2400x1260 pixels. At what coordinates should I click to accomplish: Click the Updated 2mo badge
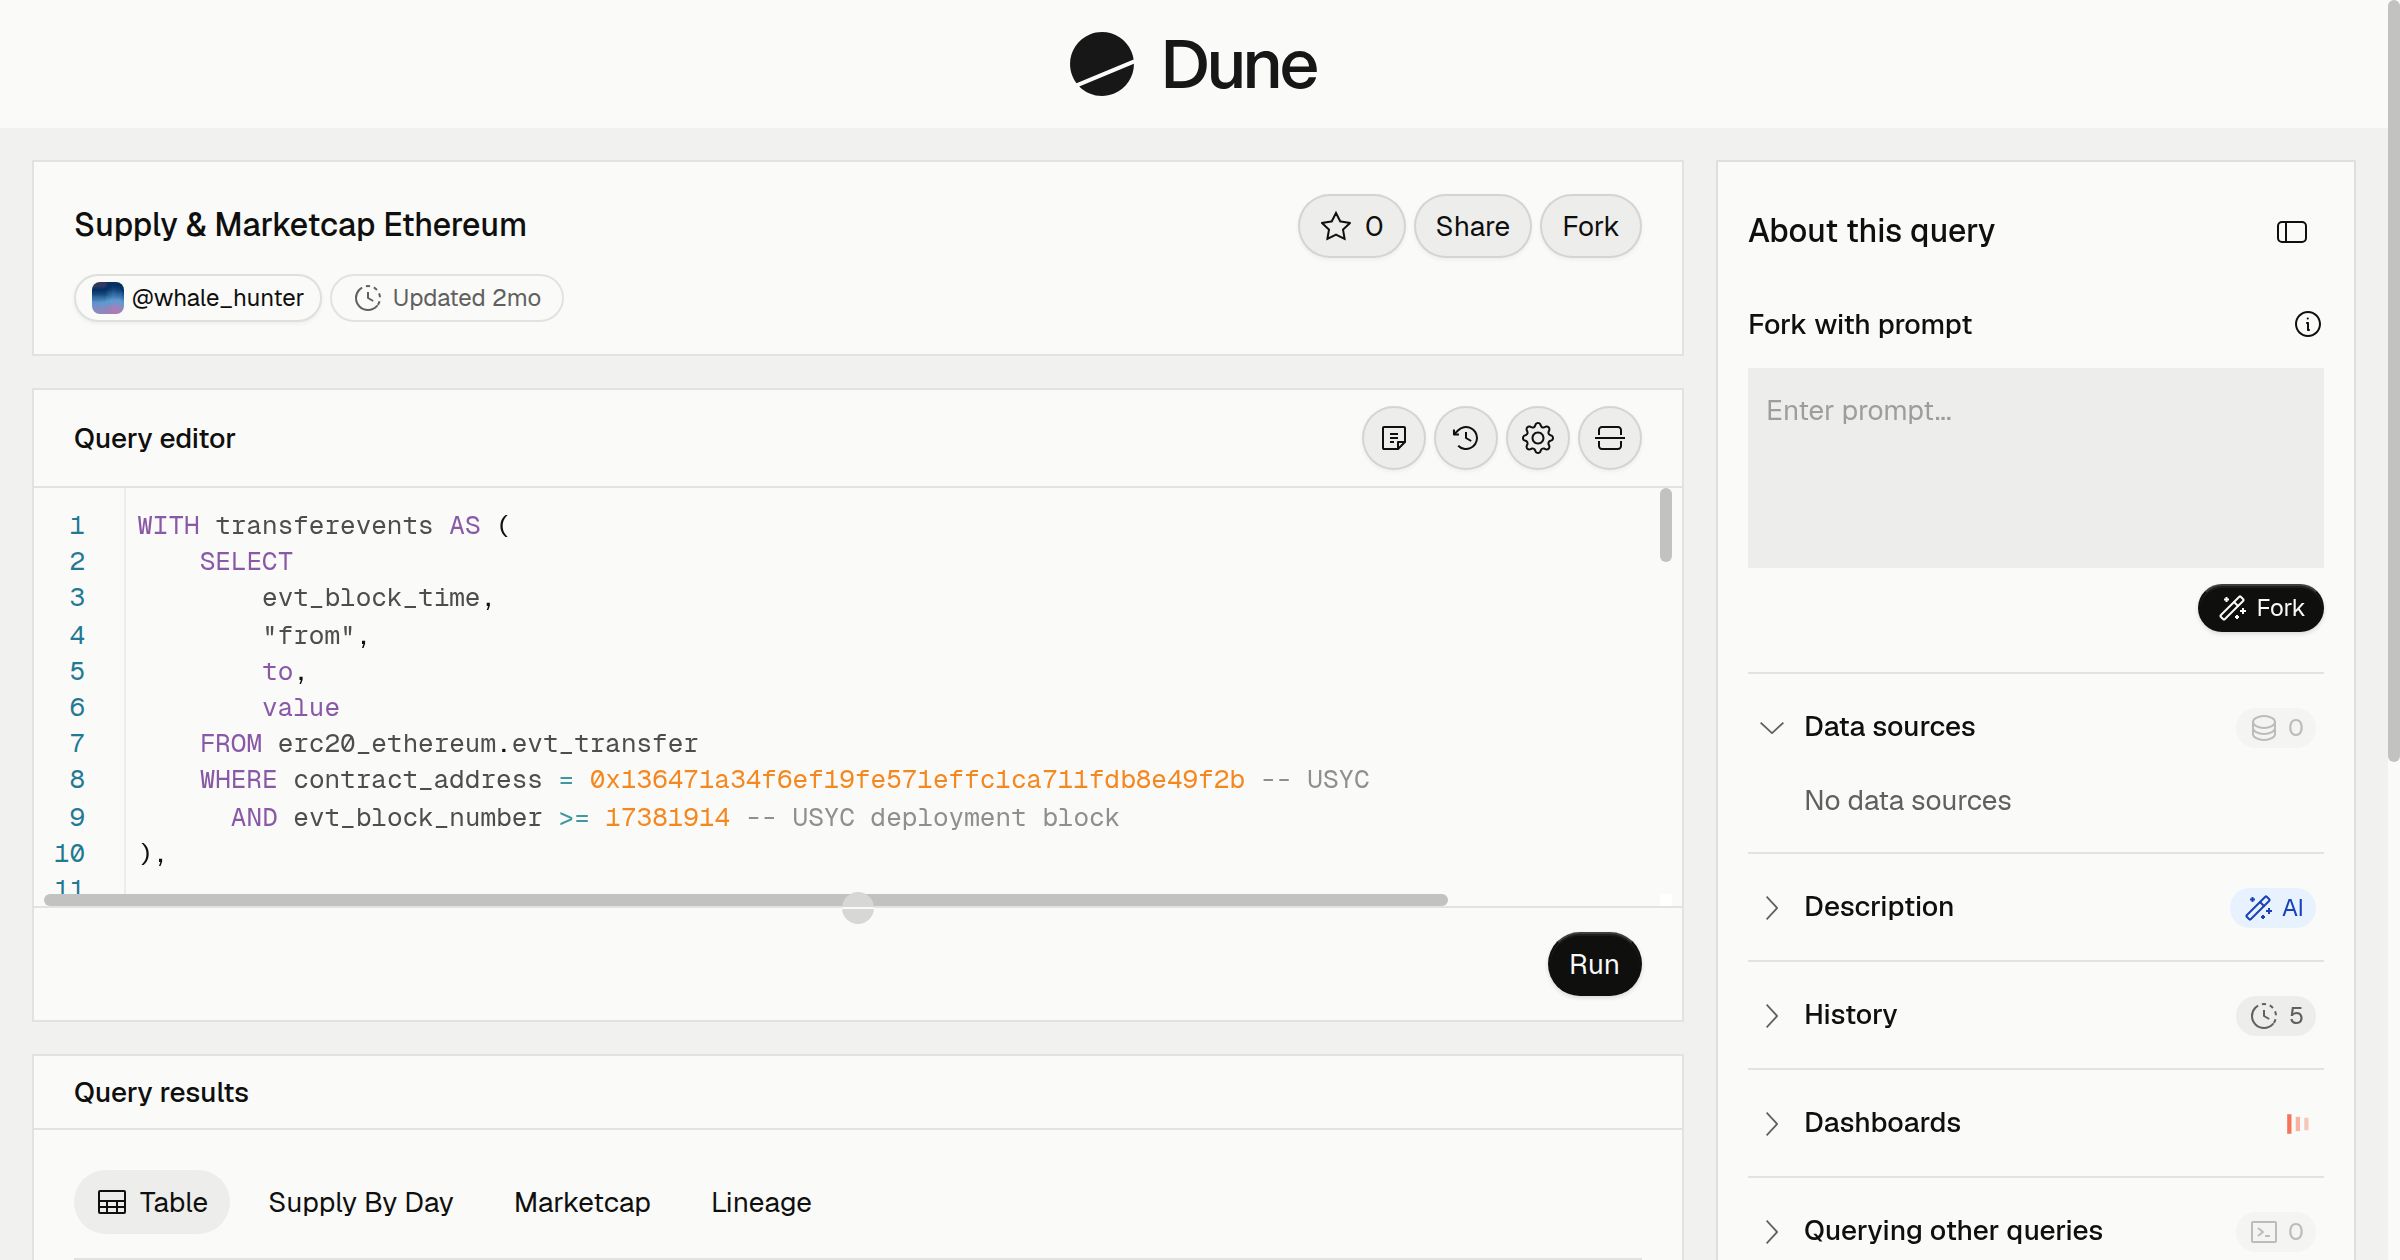coord(447,298)
